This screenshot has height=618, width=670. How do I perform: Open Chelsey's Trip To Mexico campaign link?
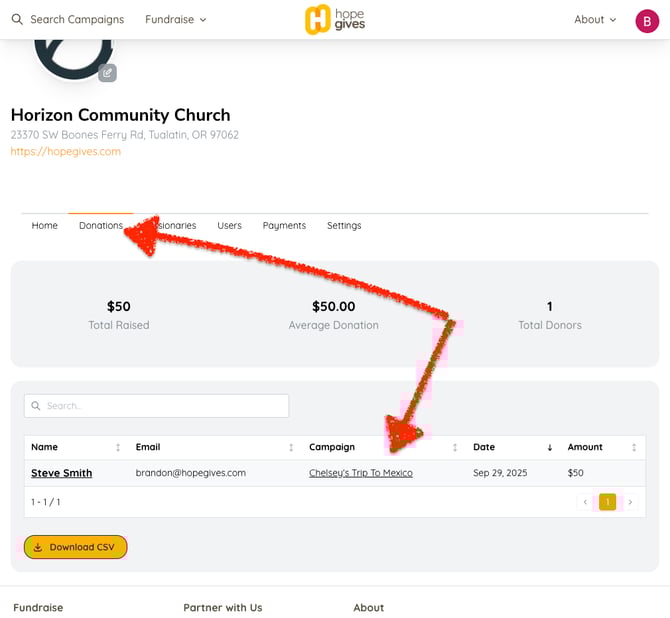click(x=360, y=473)
